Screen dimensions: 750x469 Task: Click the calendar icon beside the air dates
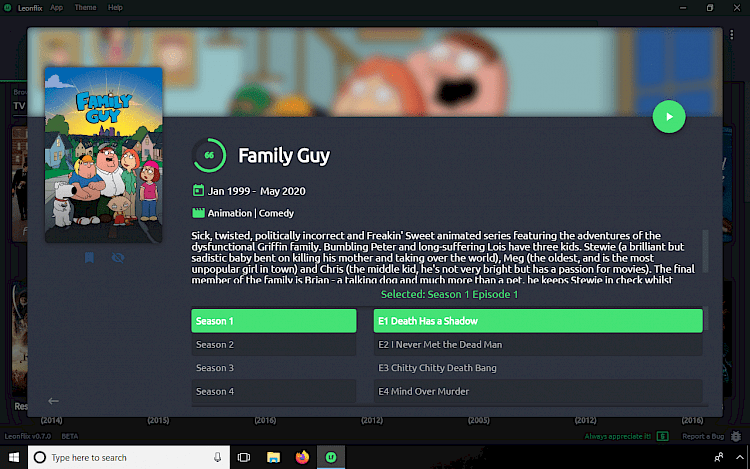point(198,190)
